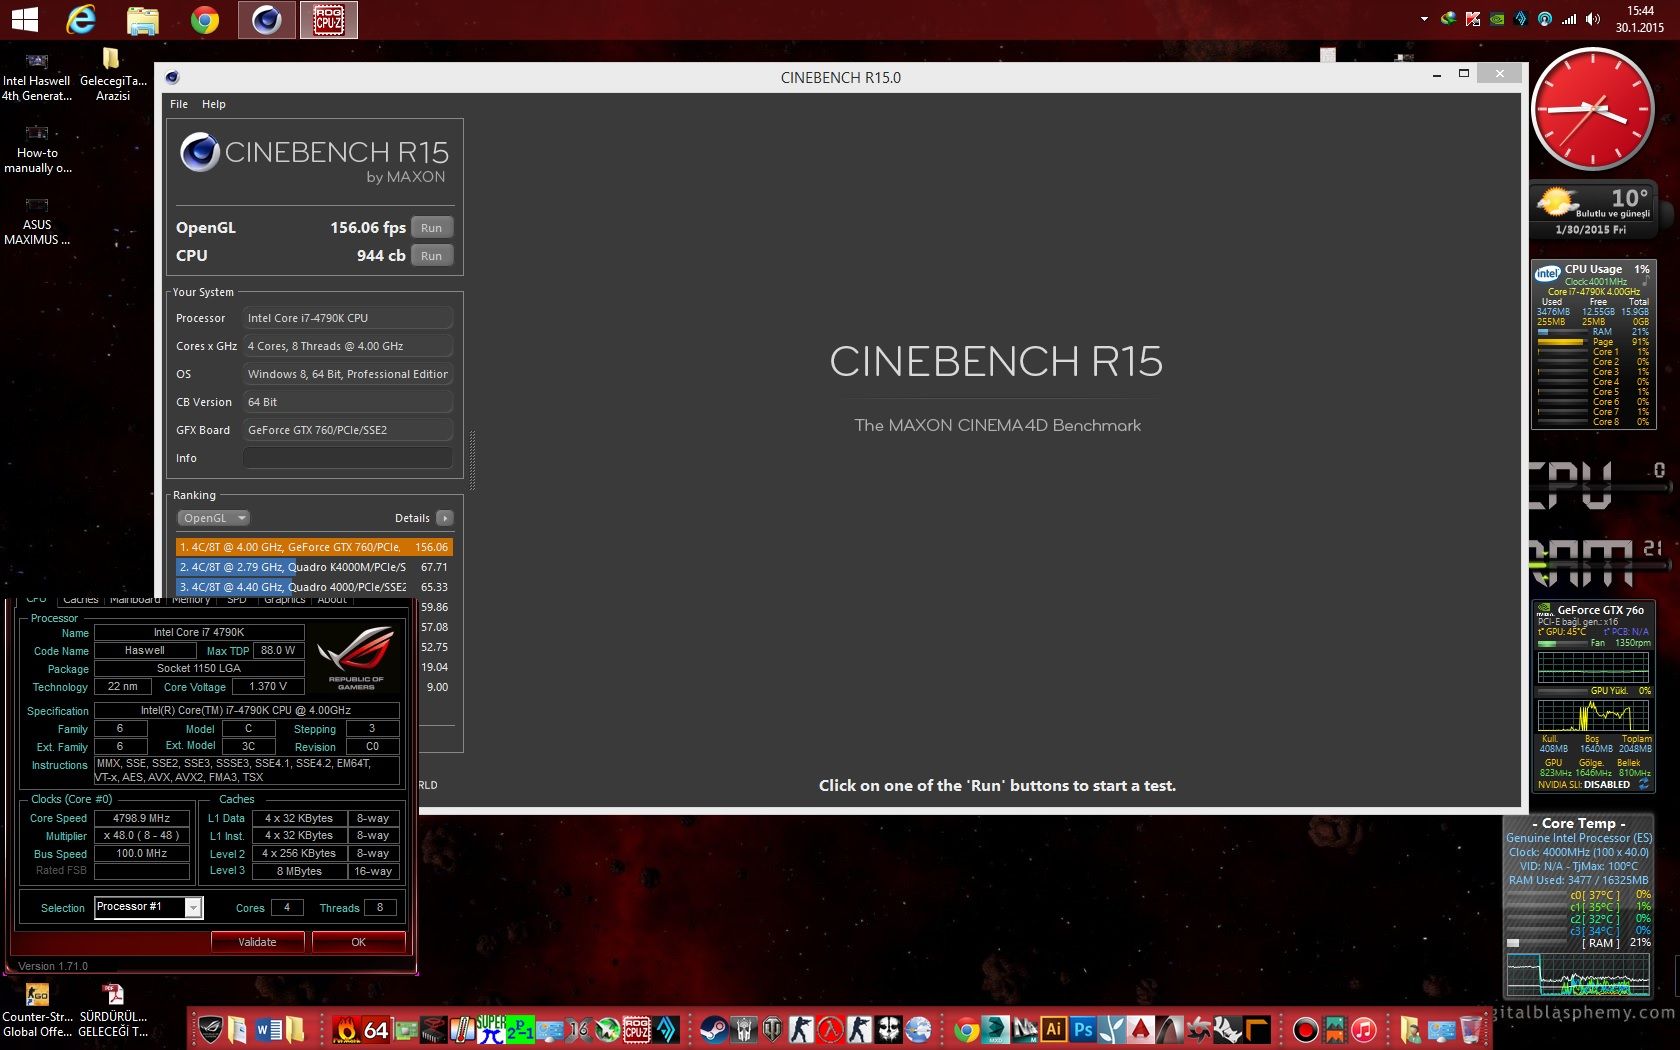
Task: Open the How-to manually desktop shortcut
Action: point(37,148)
